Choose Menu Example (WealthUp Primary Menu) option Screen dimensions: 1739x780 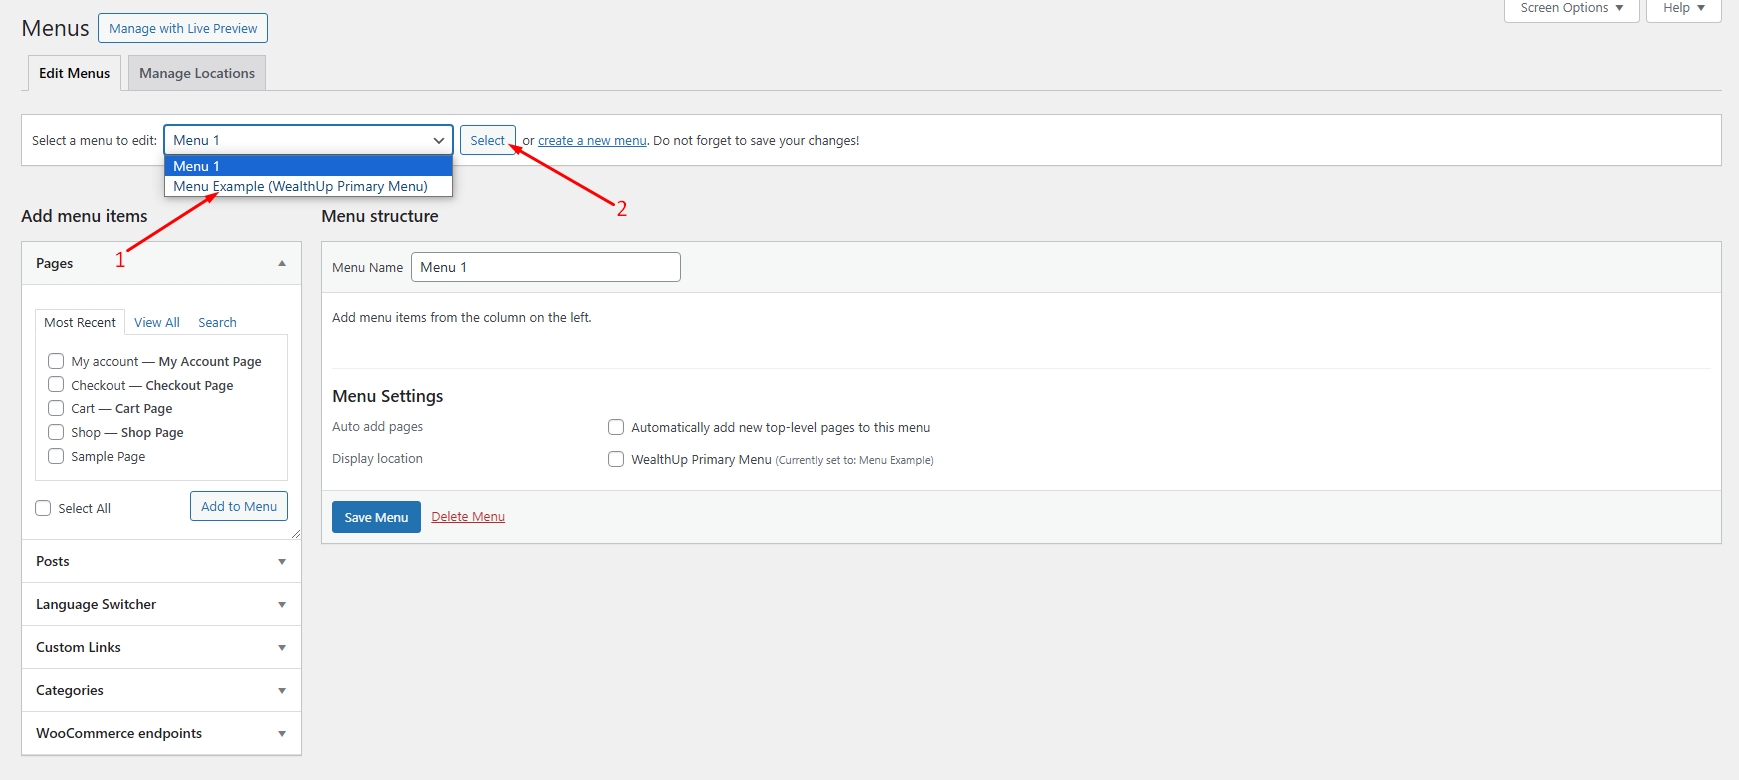(300, 187)
